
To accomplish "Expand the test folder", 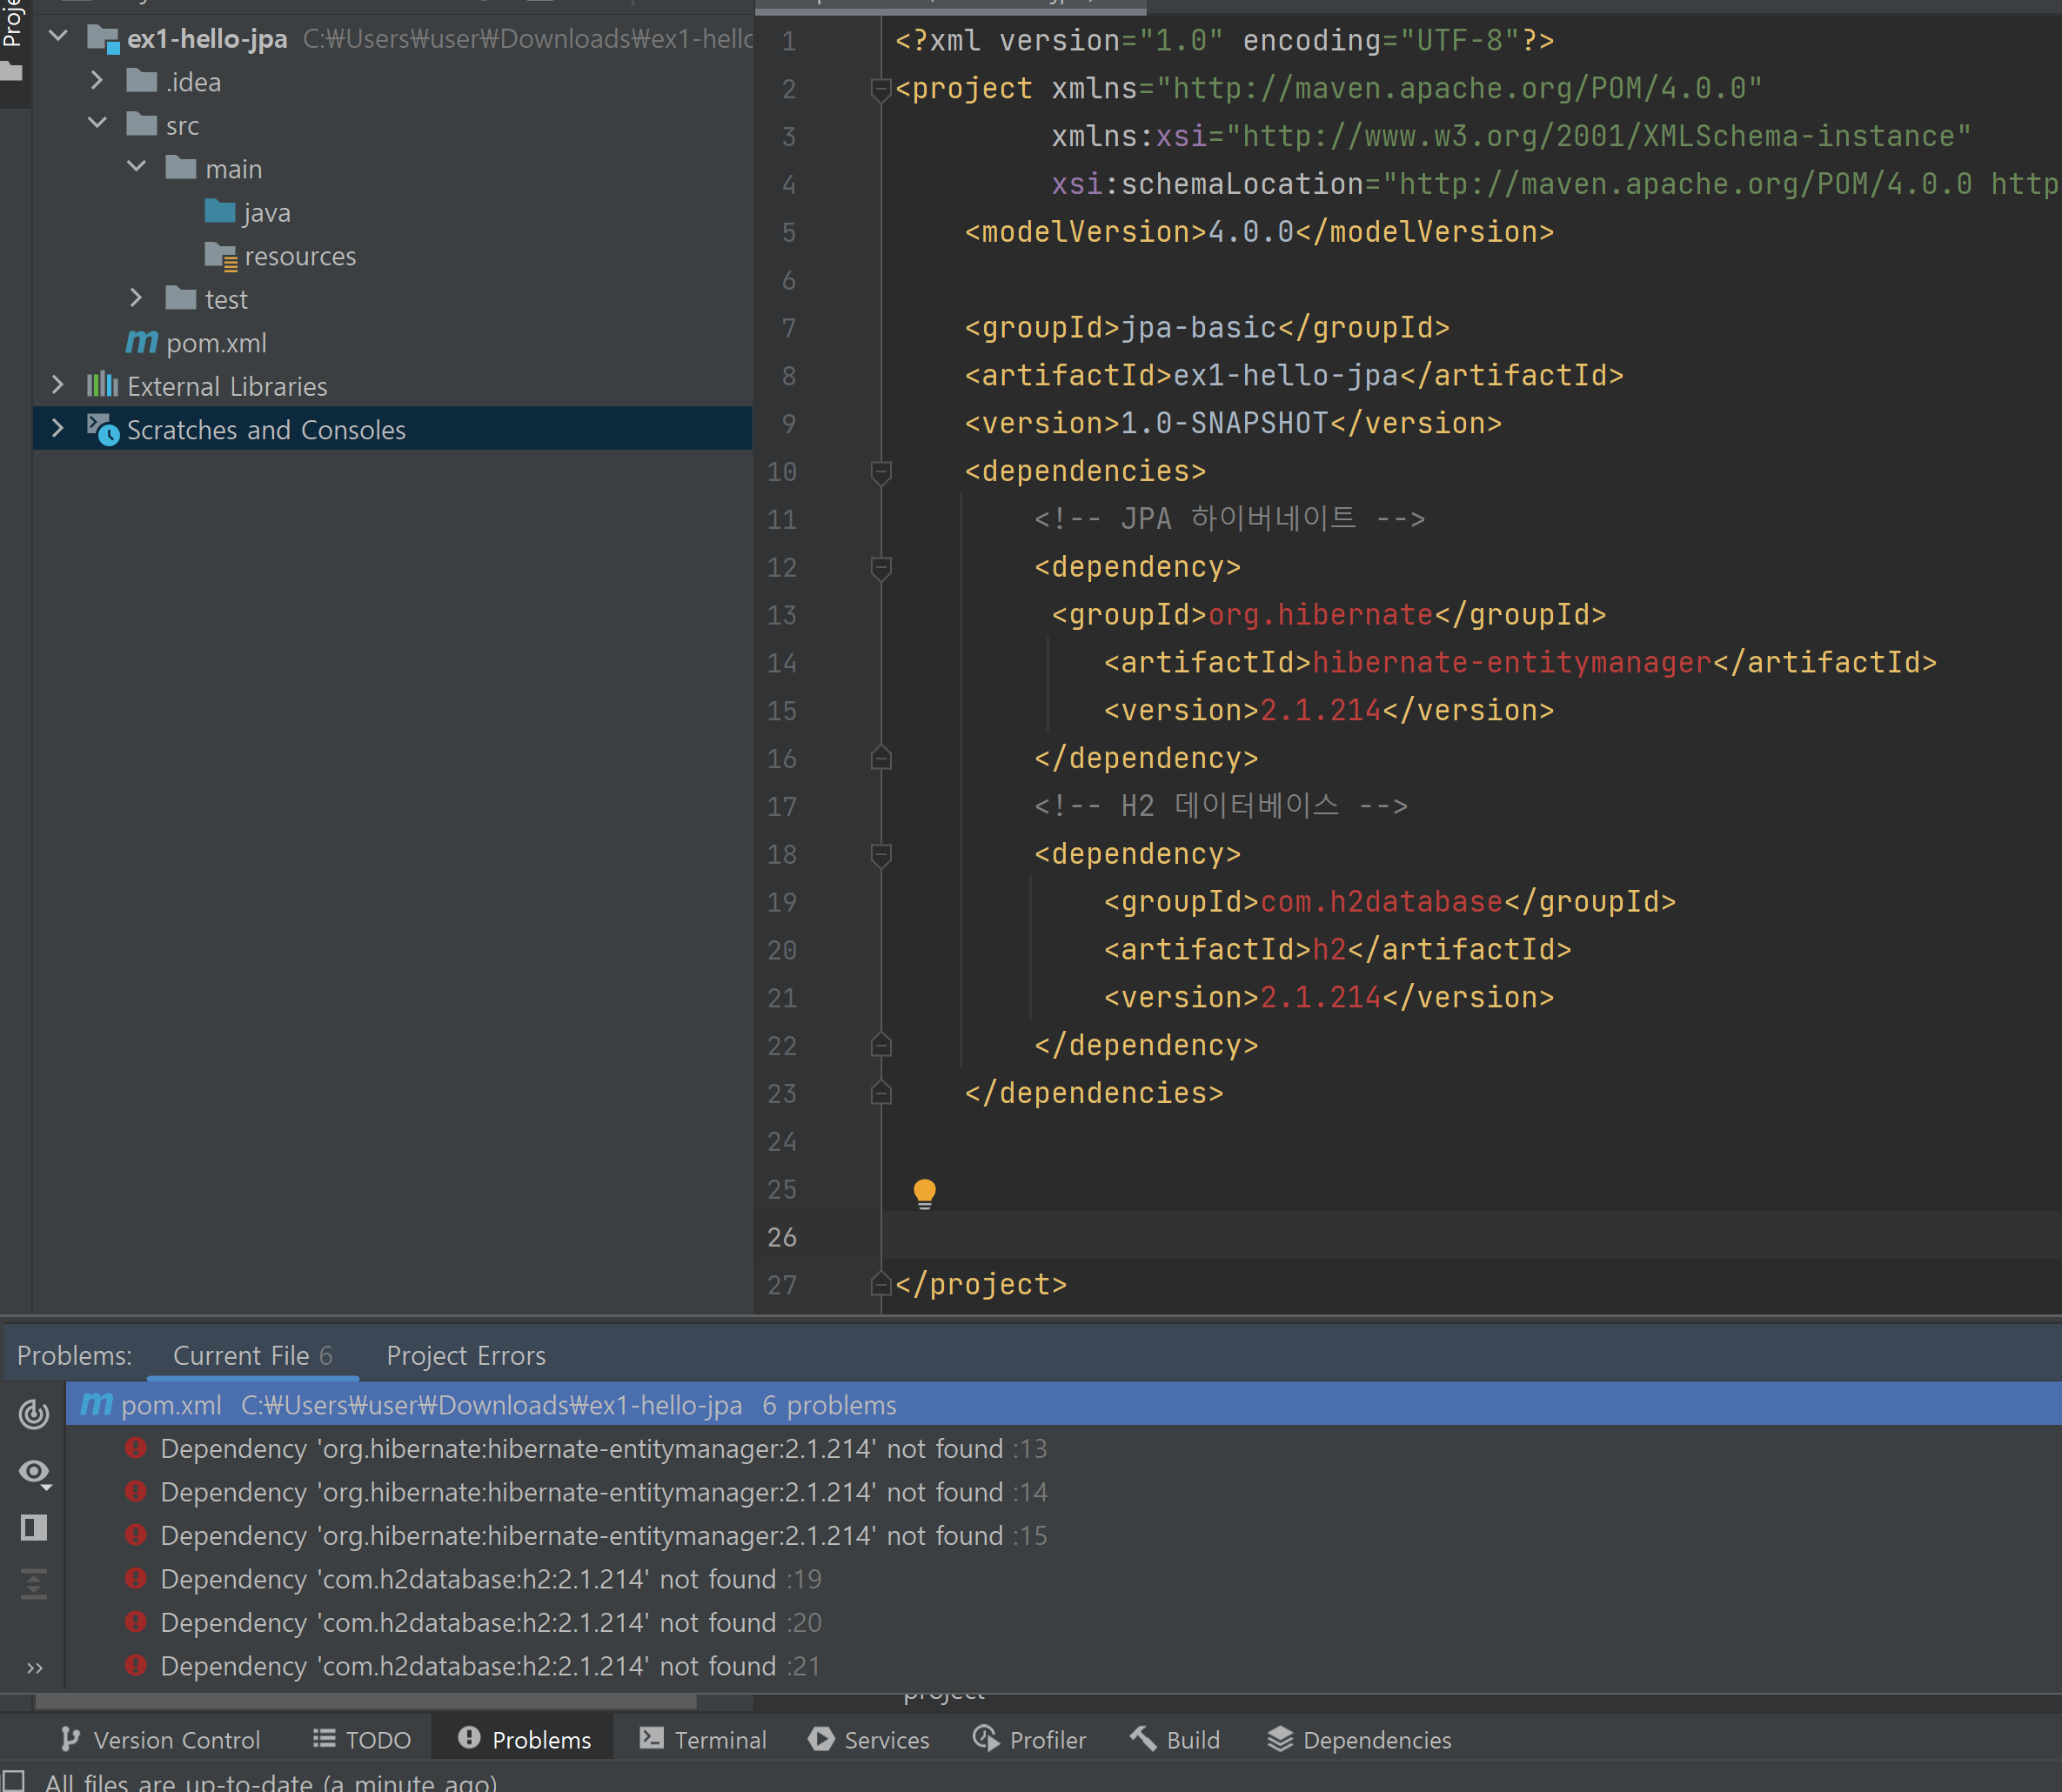I will pos(136,298).
